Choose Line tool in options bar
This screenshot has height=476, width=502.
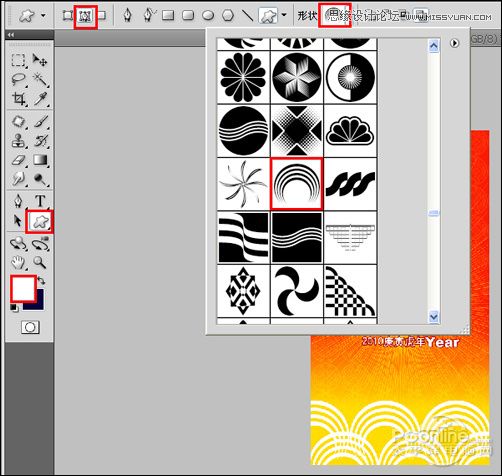(x=247, y=15)
